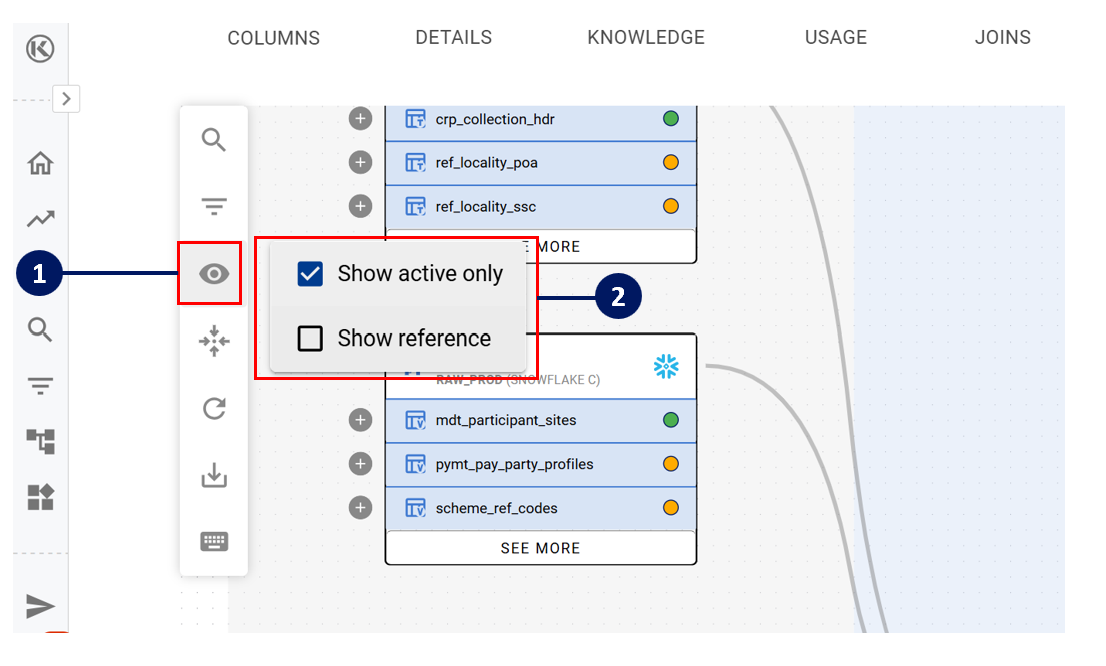Click the refresh icon in lineage toolbar
This screenshot has height=666, width=1106.
click(214, 408)
